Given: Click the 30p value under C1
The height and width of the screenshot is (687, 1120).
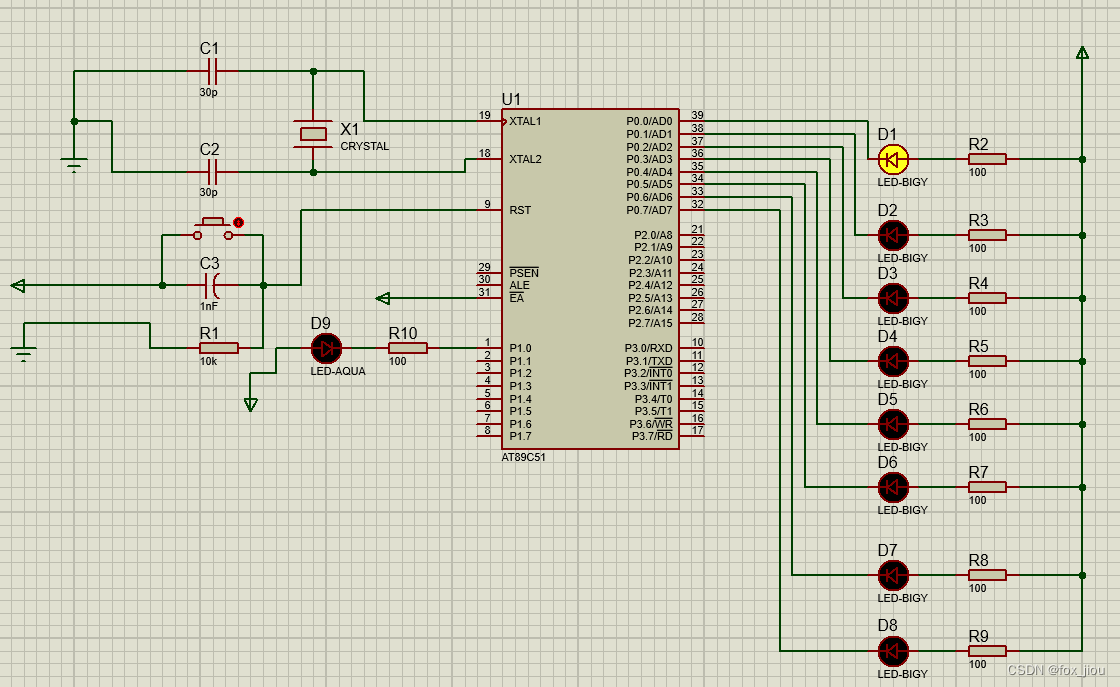Looking at the screenshot, I should 209,92.
